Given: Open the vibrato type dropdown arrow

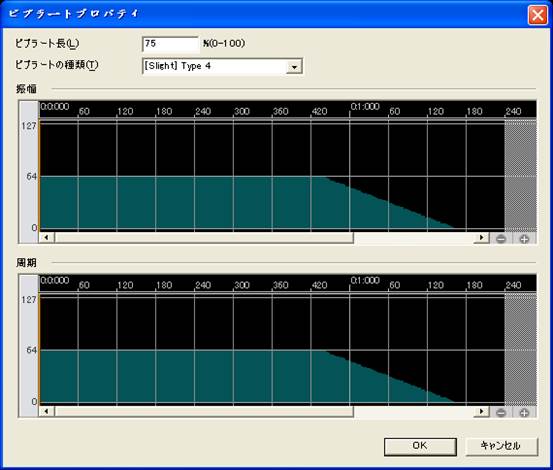Looking at the screenshot, I should coord(294,66).
